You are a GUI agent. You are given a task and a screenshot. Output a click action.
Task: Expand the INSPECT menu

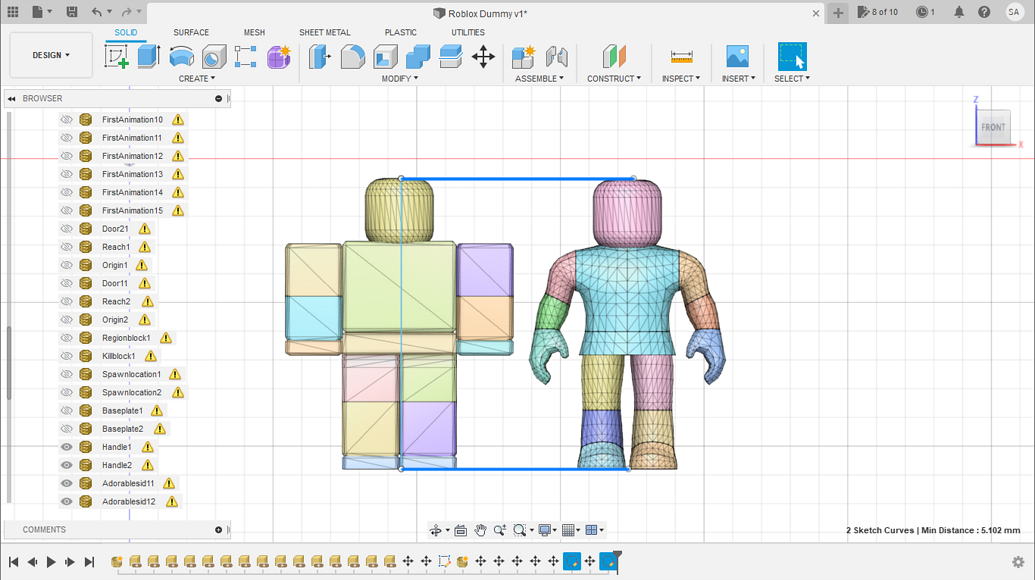pyautogui.click(x=681, y=79)
